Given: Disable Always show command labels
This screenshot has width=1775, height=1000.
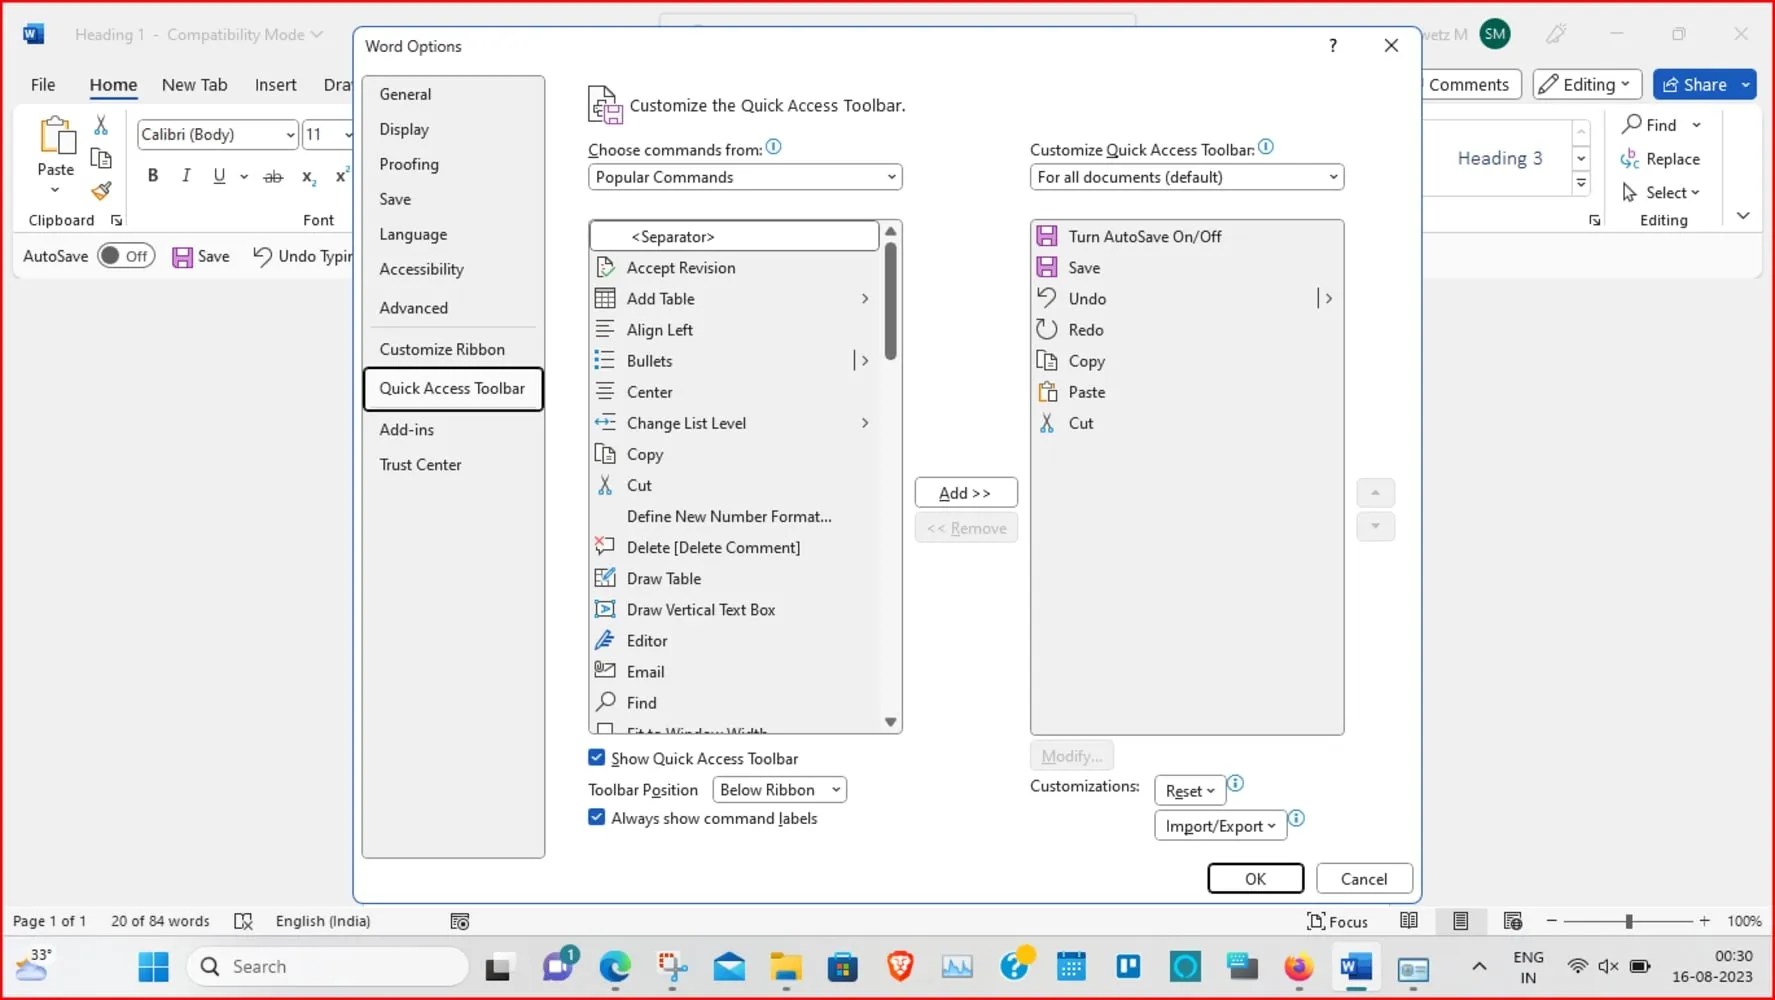Looking at the screenshot, I should click(x=596, y=818).
